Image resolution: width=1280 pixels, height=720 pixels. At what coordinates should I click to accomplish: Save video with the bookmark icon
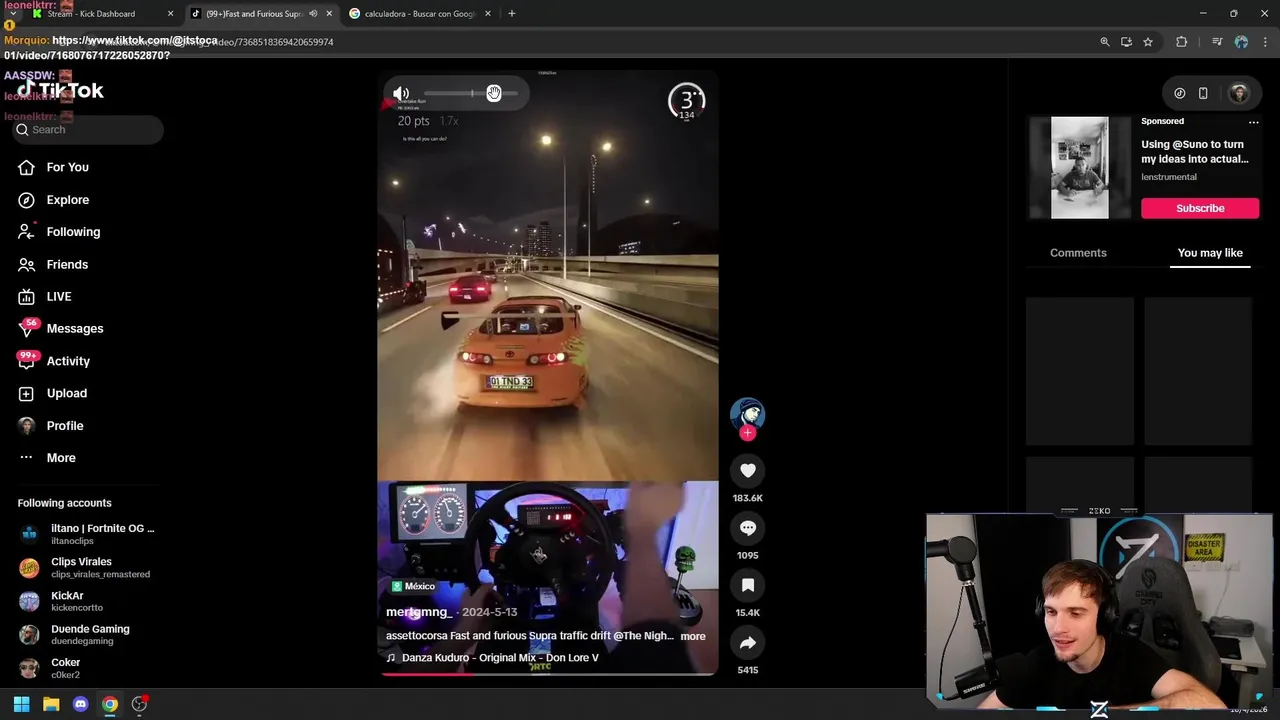(747, 585)
